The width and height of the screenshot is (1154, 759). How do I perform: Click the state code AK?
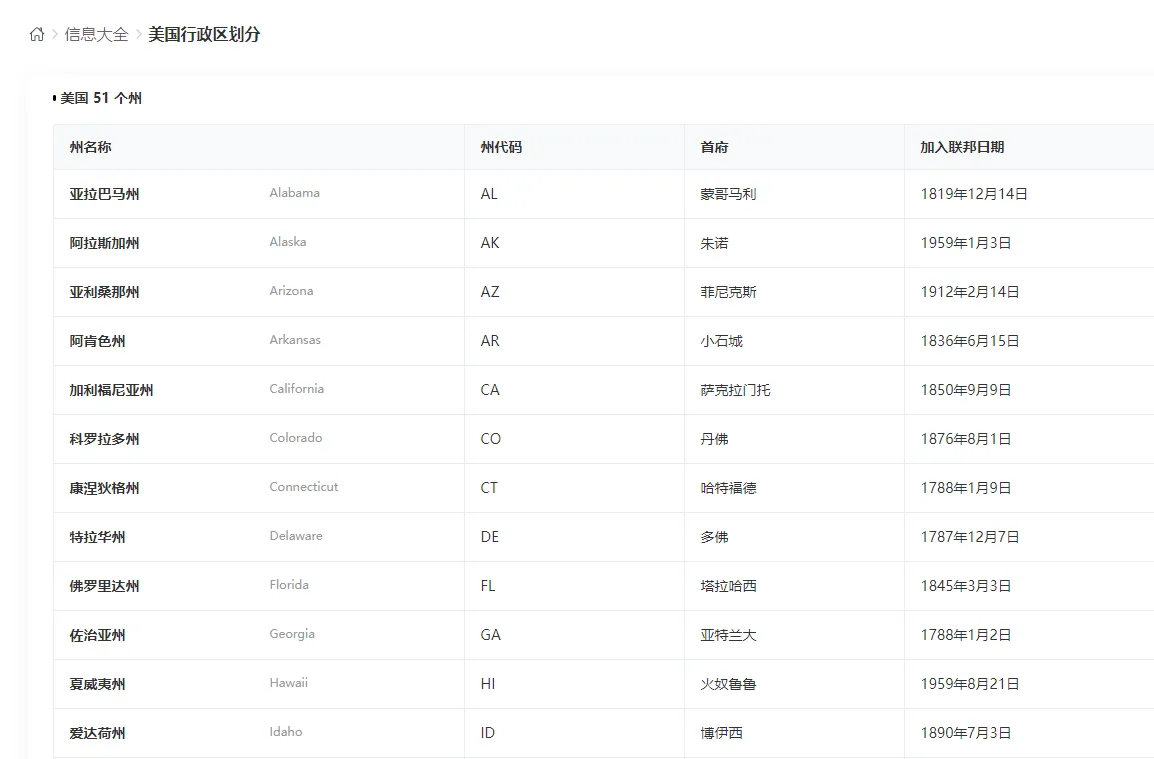click(x=489, y=243)
